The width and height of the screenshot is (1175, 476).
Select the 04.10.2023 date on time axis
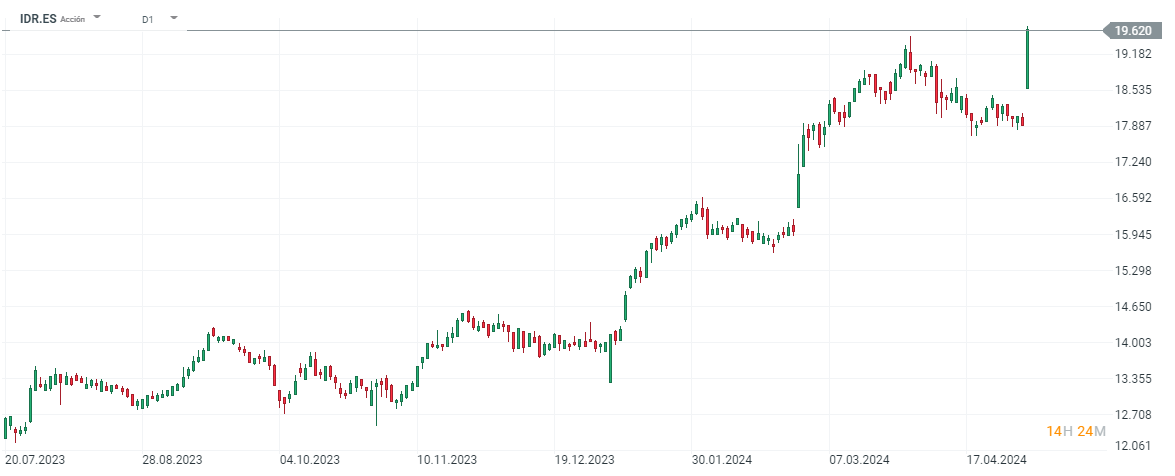310,460
